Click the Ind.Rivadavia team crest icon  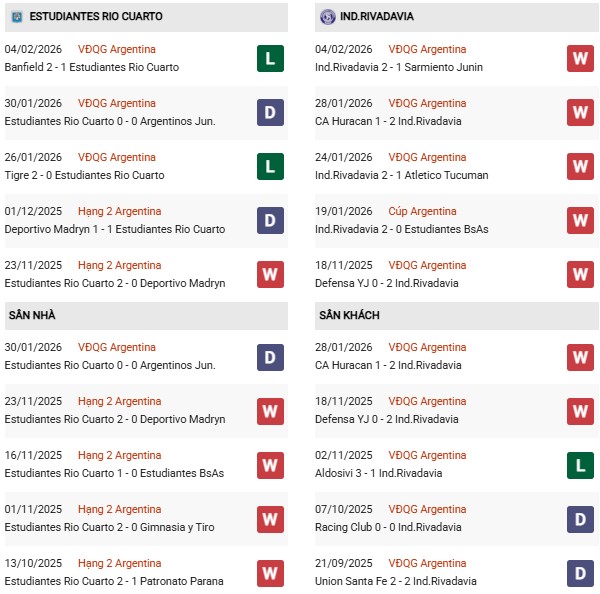pyautogui.click(x=327, y=17)
